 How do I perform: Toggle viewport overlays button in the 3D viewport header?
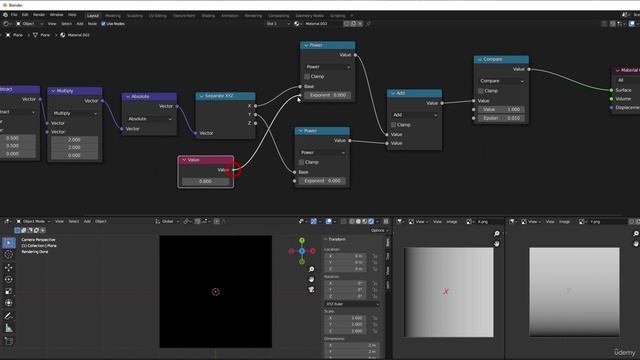tap(329, 221)
